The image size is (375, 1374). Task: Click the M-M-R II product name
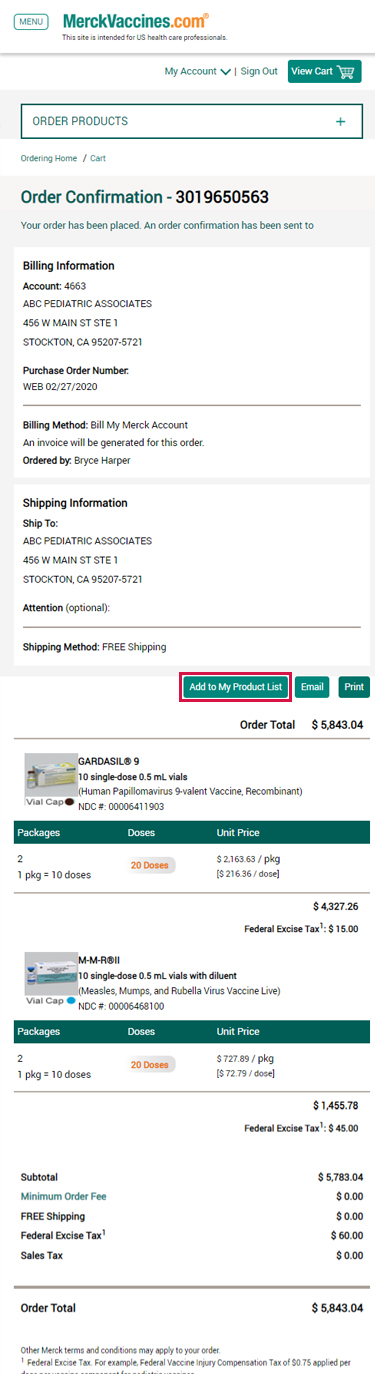click(x=99, y=959)
